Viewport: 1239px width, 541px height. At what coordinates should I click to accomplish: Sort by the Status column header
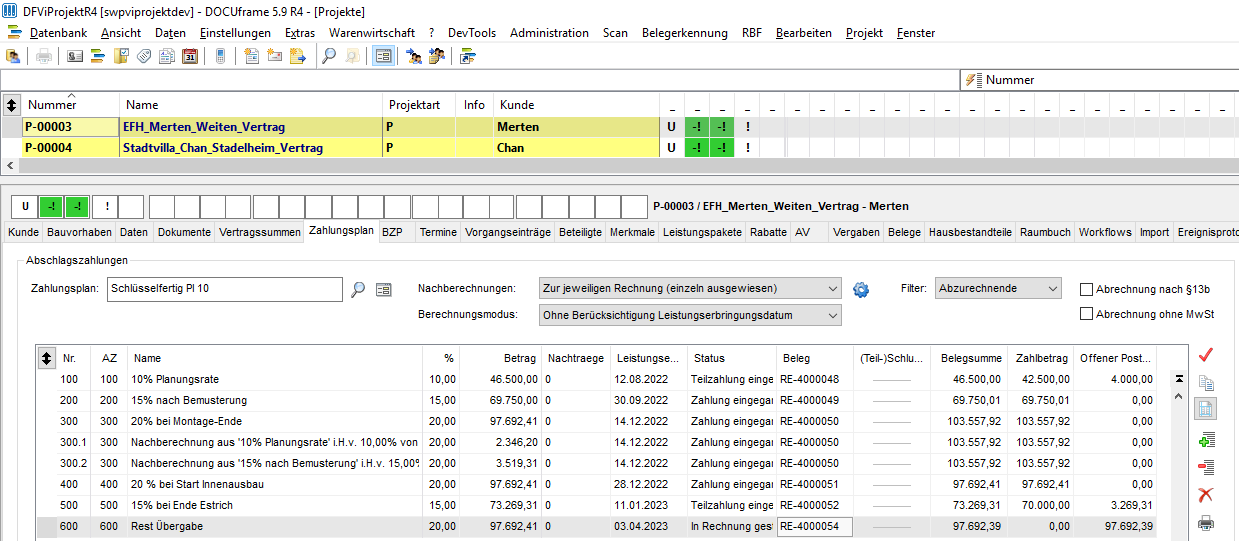tap(731, 358)
